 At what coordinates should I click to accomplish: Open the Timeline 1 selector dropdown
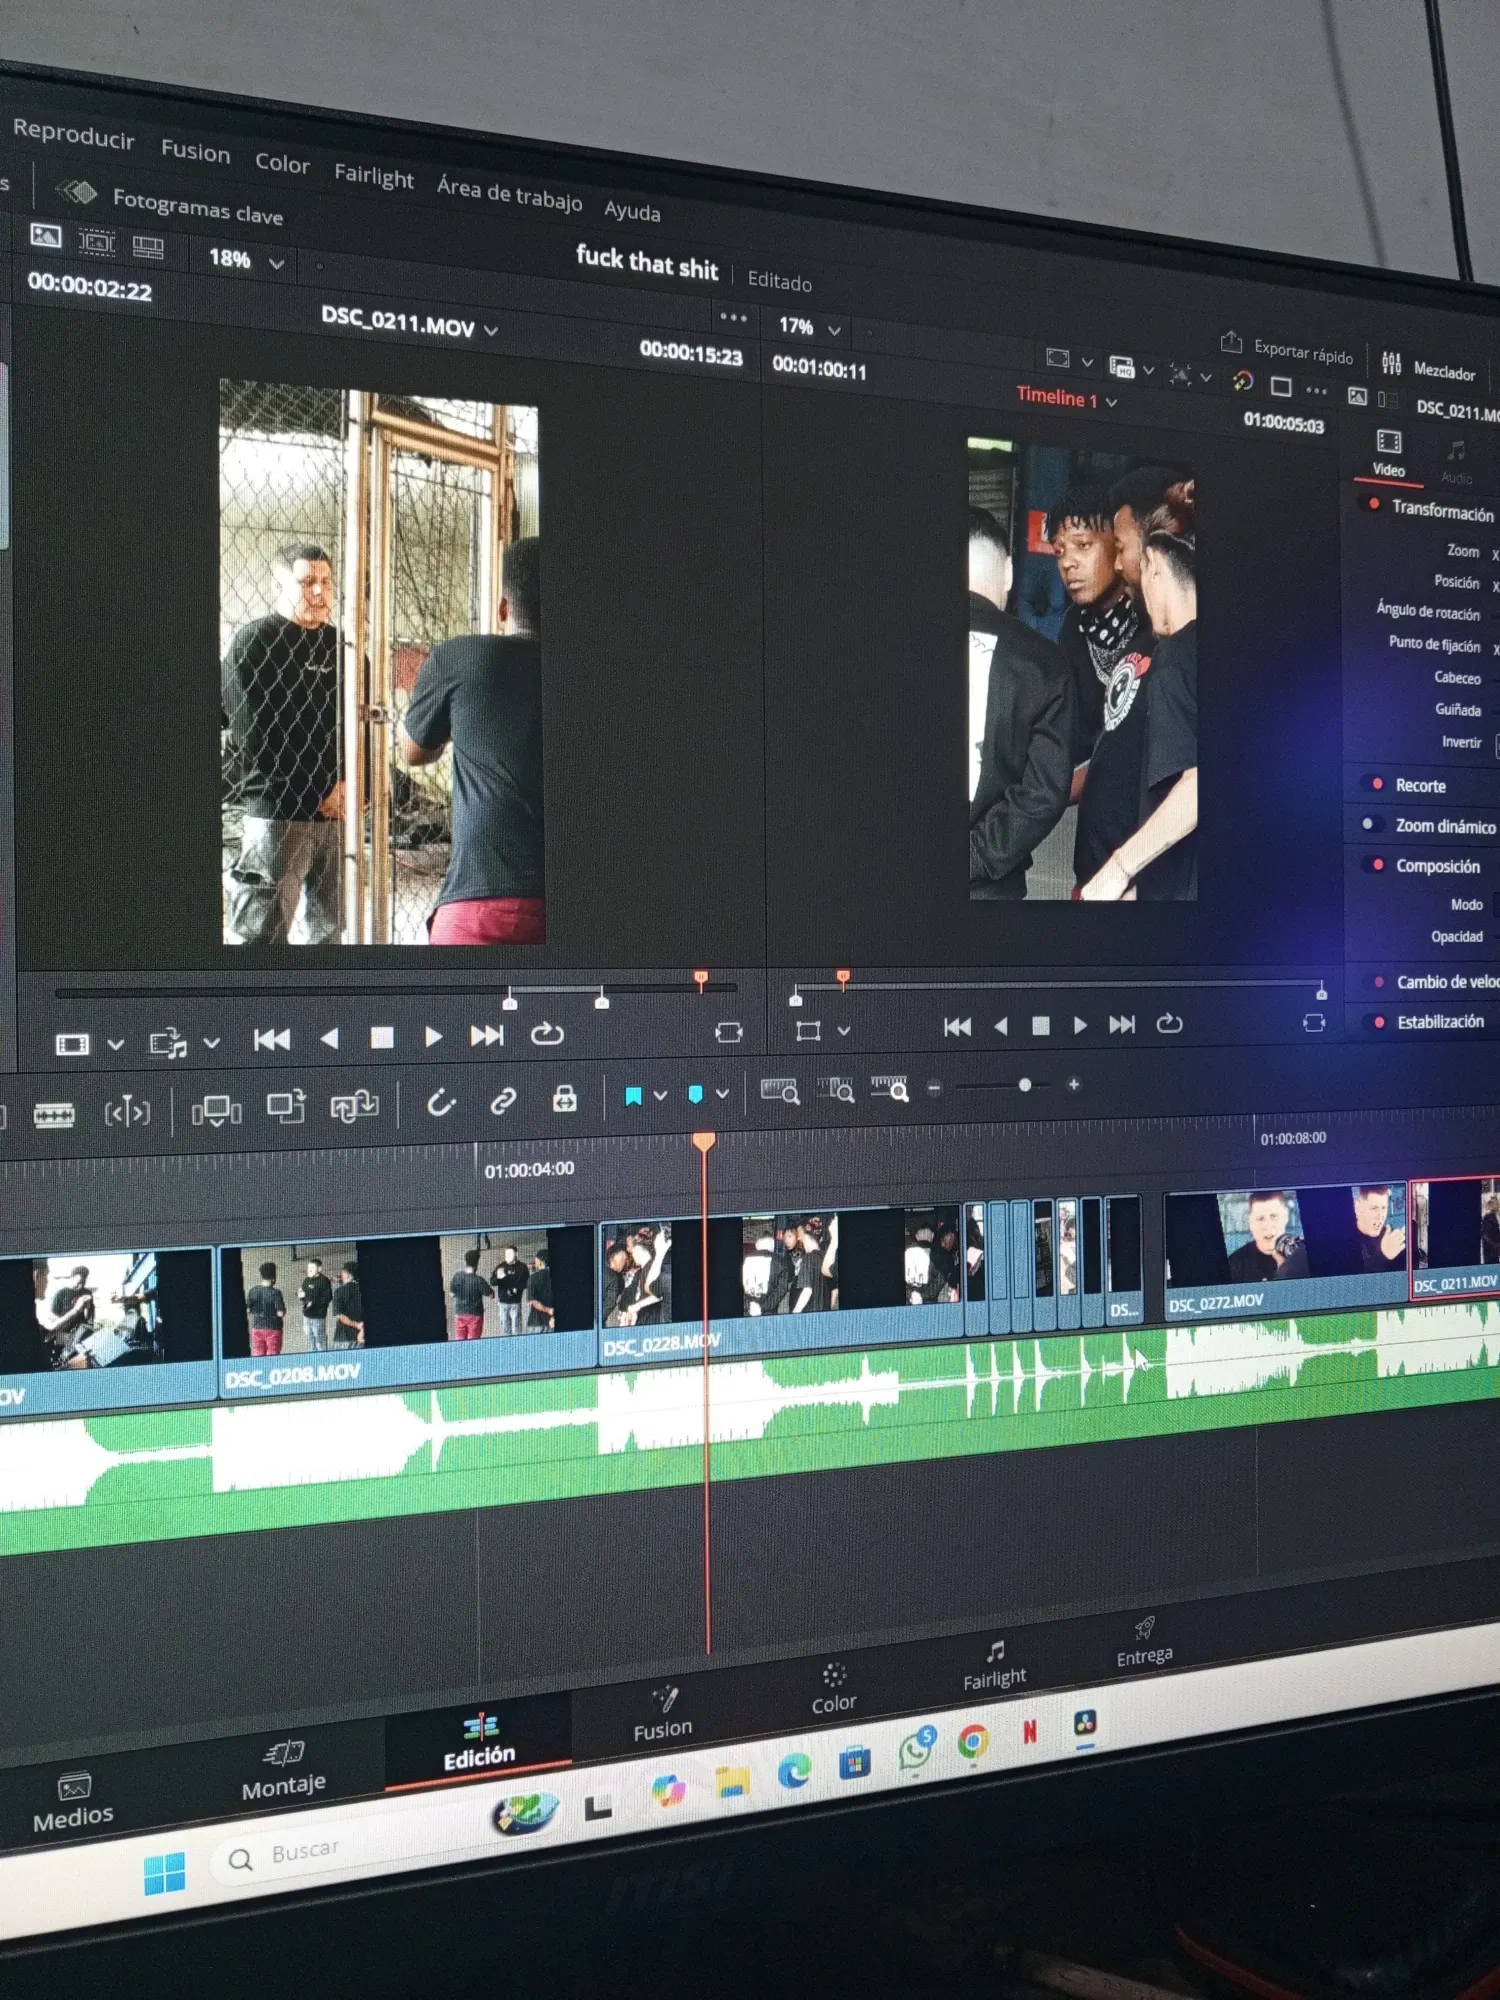[1111, 402]
